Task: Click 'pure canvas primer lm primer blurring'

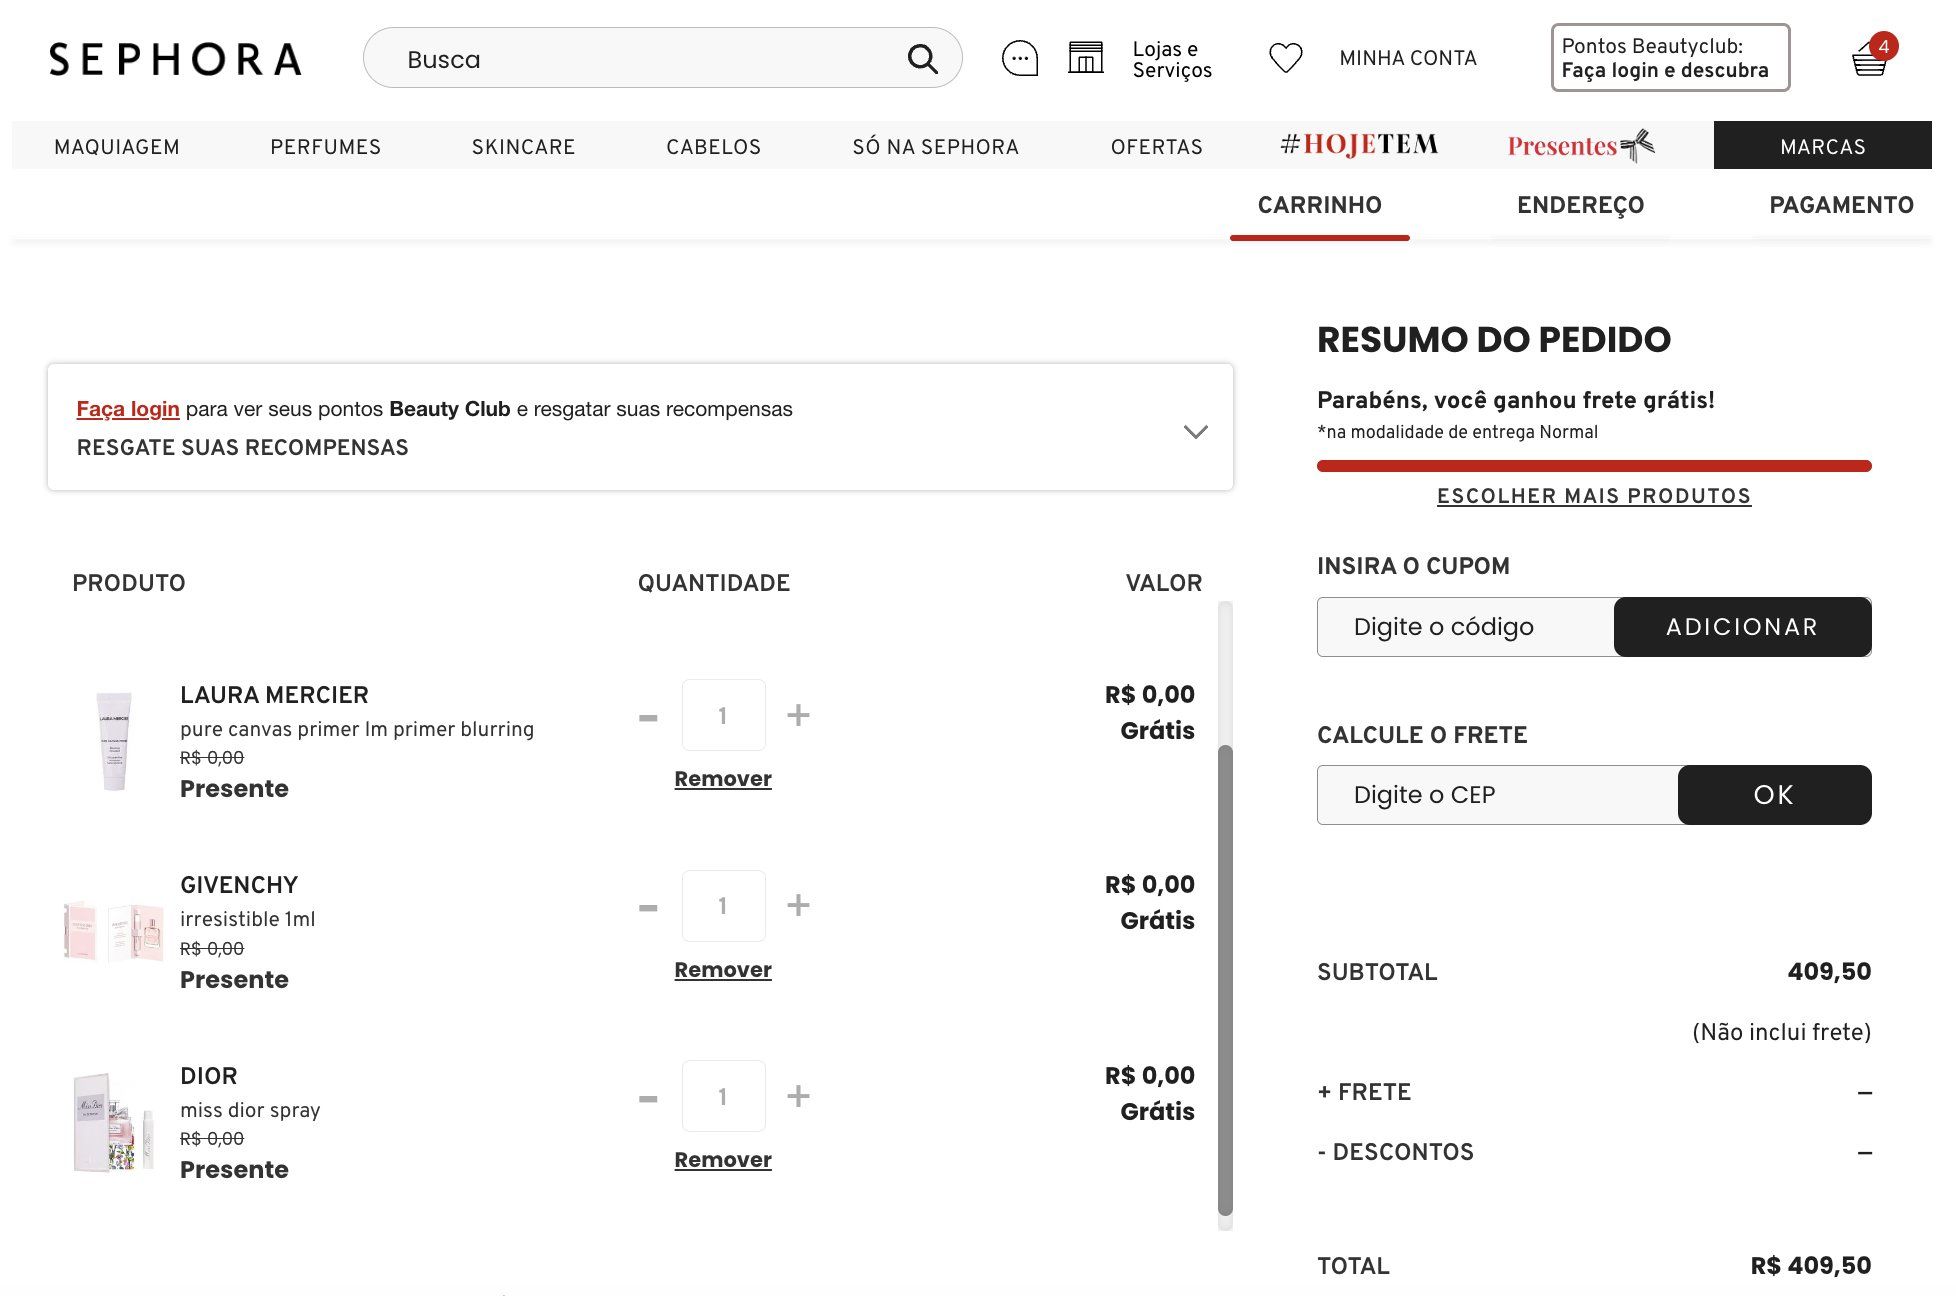Action: [357, 729]
